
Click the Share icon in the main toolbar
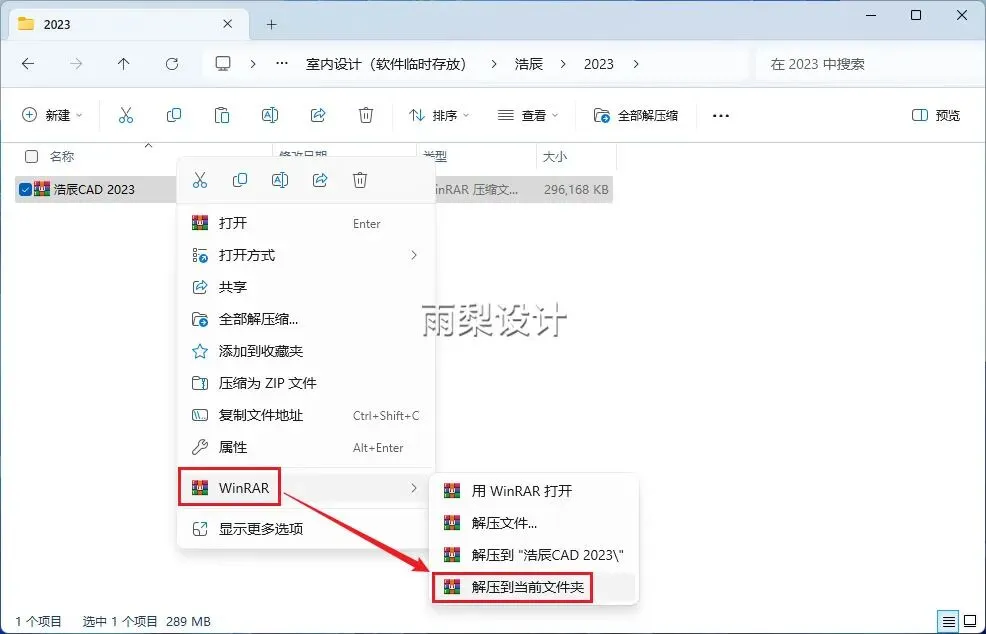tap(318, 115)
